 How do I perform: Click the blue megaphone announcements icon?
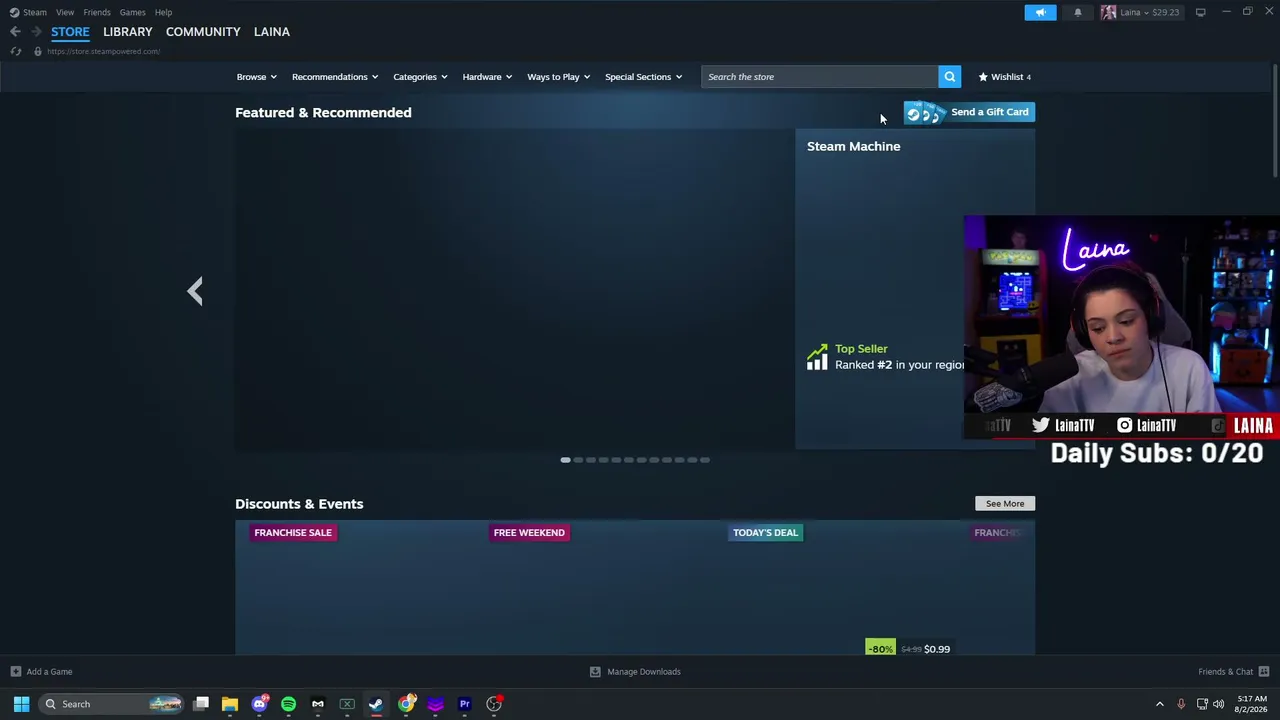1040,12
